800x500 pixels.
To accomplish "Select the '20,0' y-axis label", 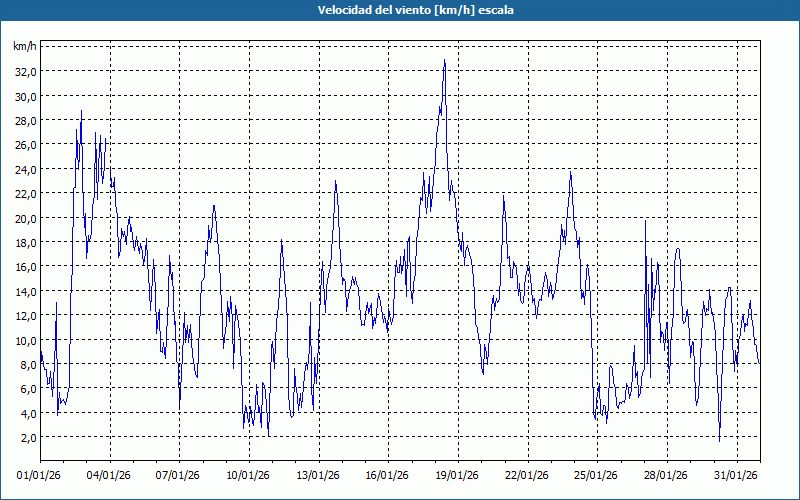I will [26, 218].
